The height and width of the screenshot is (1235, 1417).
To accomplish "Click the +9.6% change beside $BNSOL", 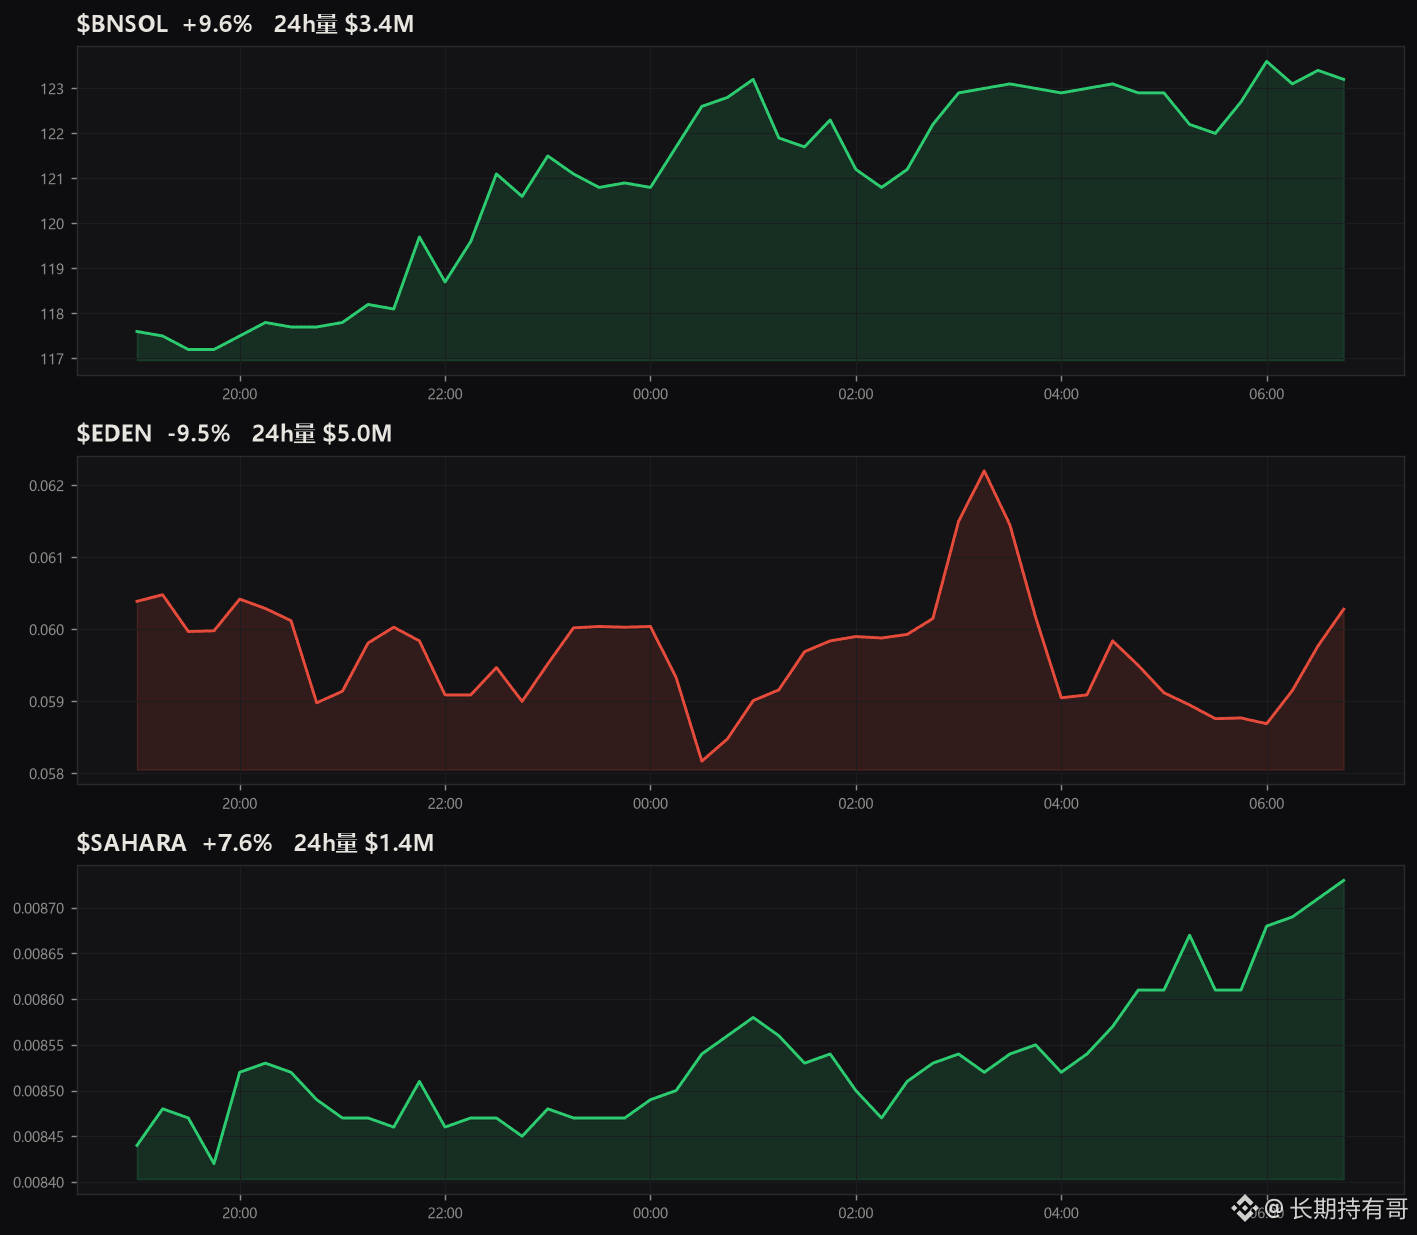I will click(217, 24).
